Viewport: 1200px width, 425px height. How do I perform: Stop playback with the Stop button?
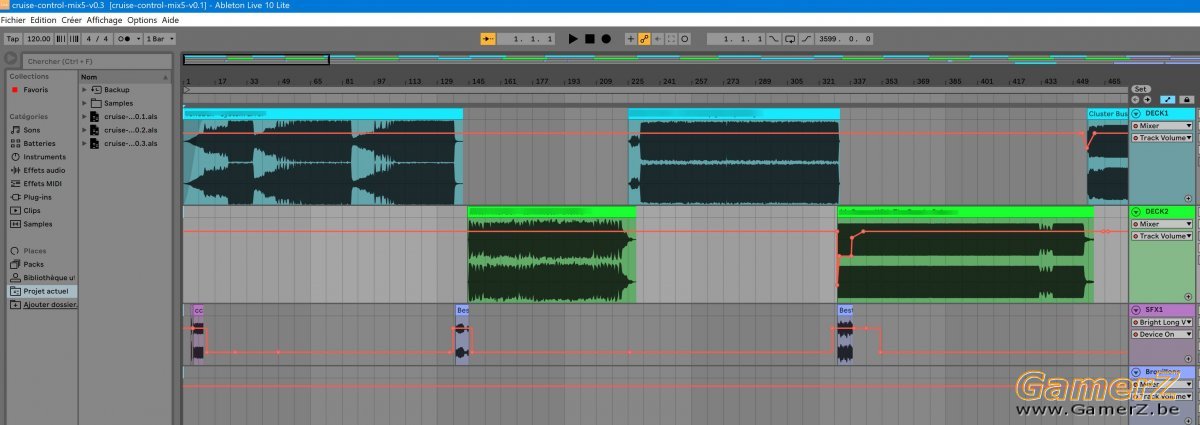pos(590,39)
